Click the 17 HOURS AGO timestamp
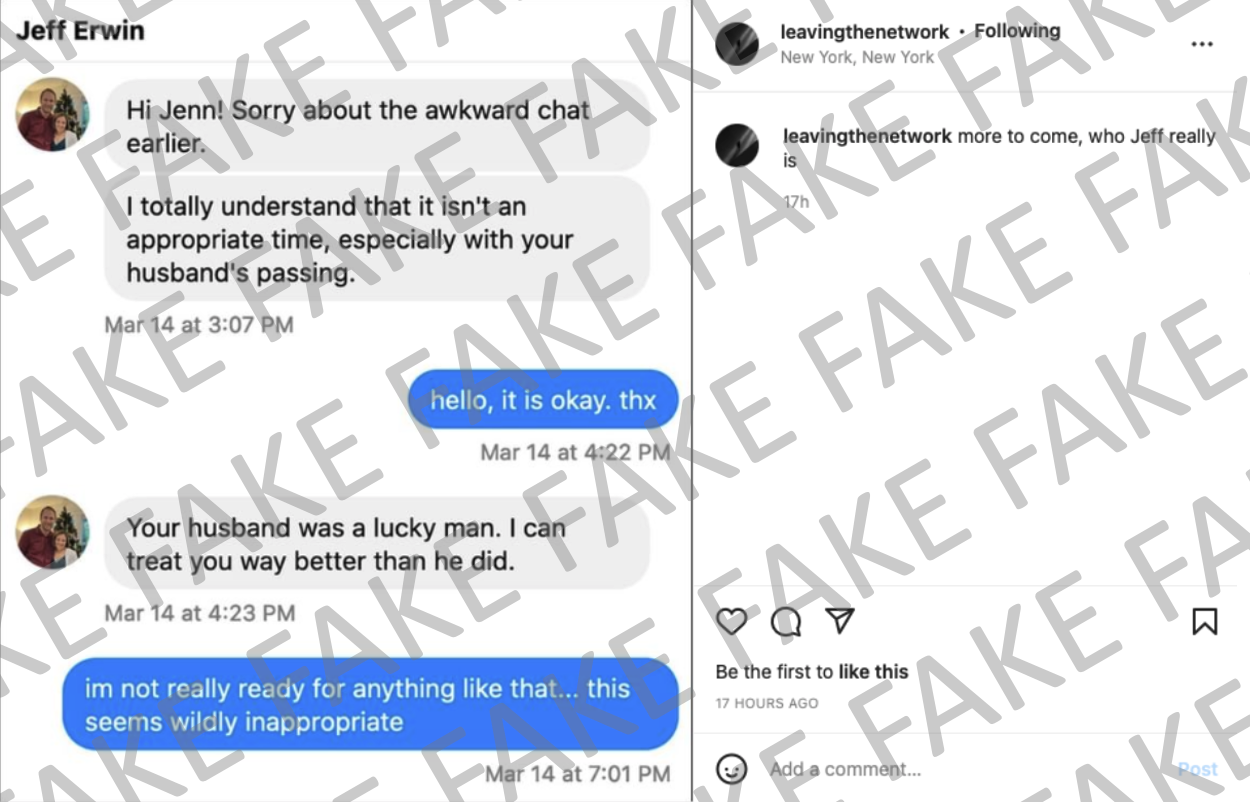The height and width of the screenshot is (802, 1250). [767, 703]
